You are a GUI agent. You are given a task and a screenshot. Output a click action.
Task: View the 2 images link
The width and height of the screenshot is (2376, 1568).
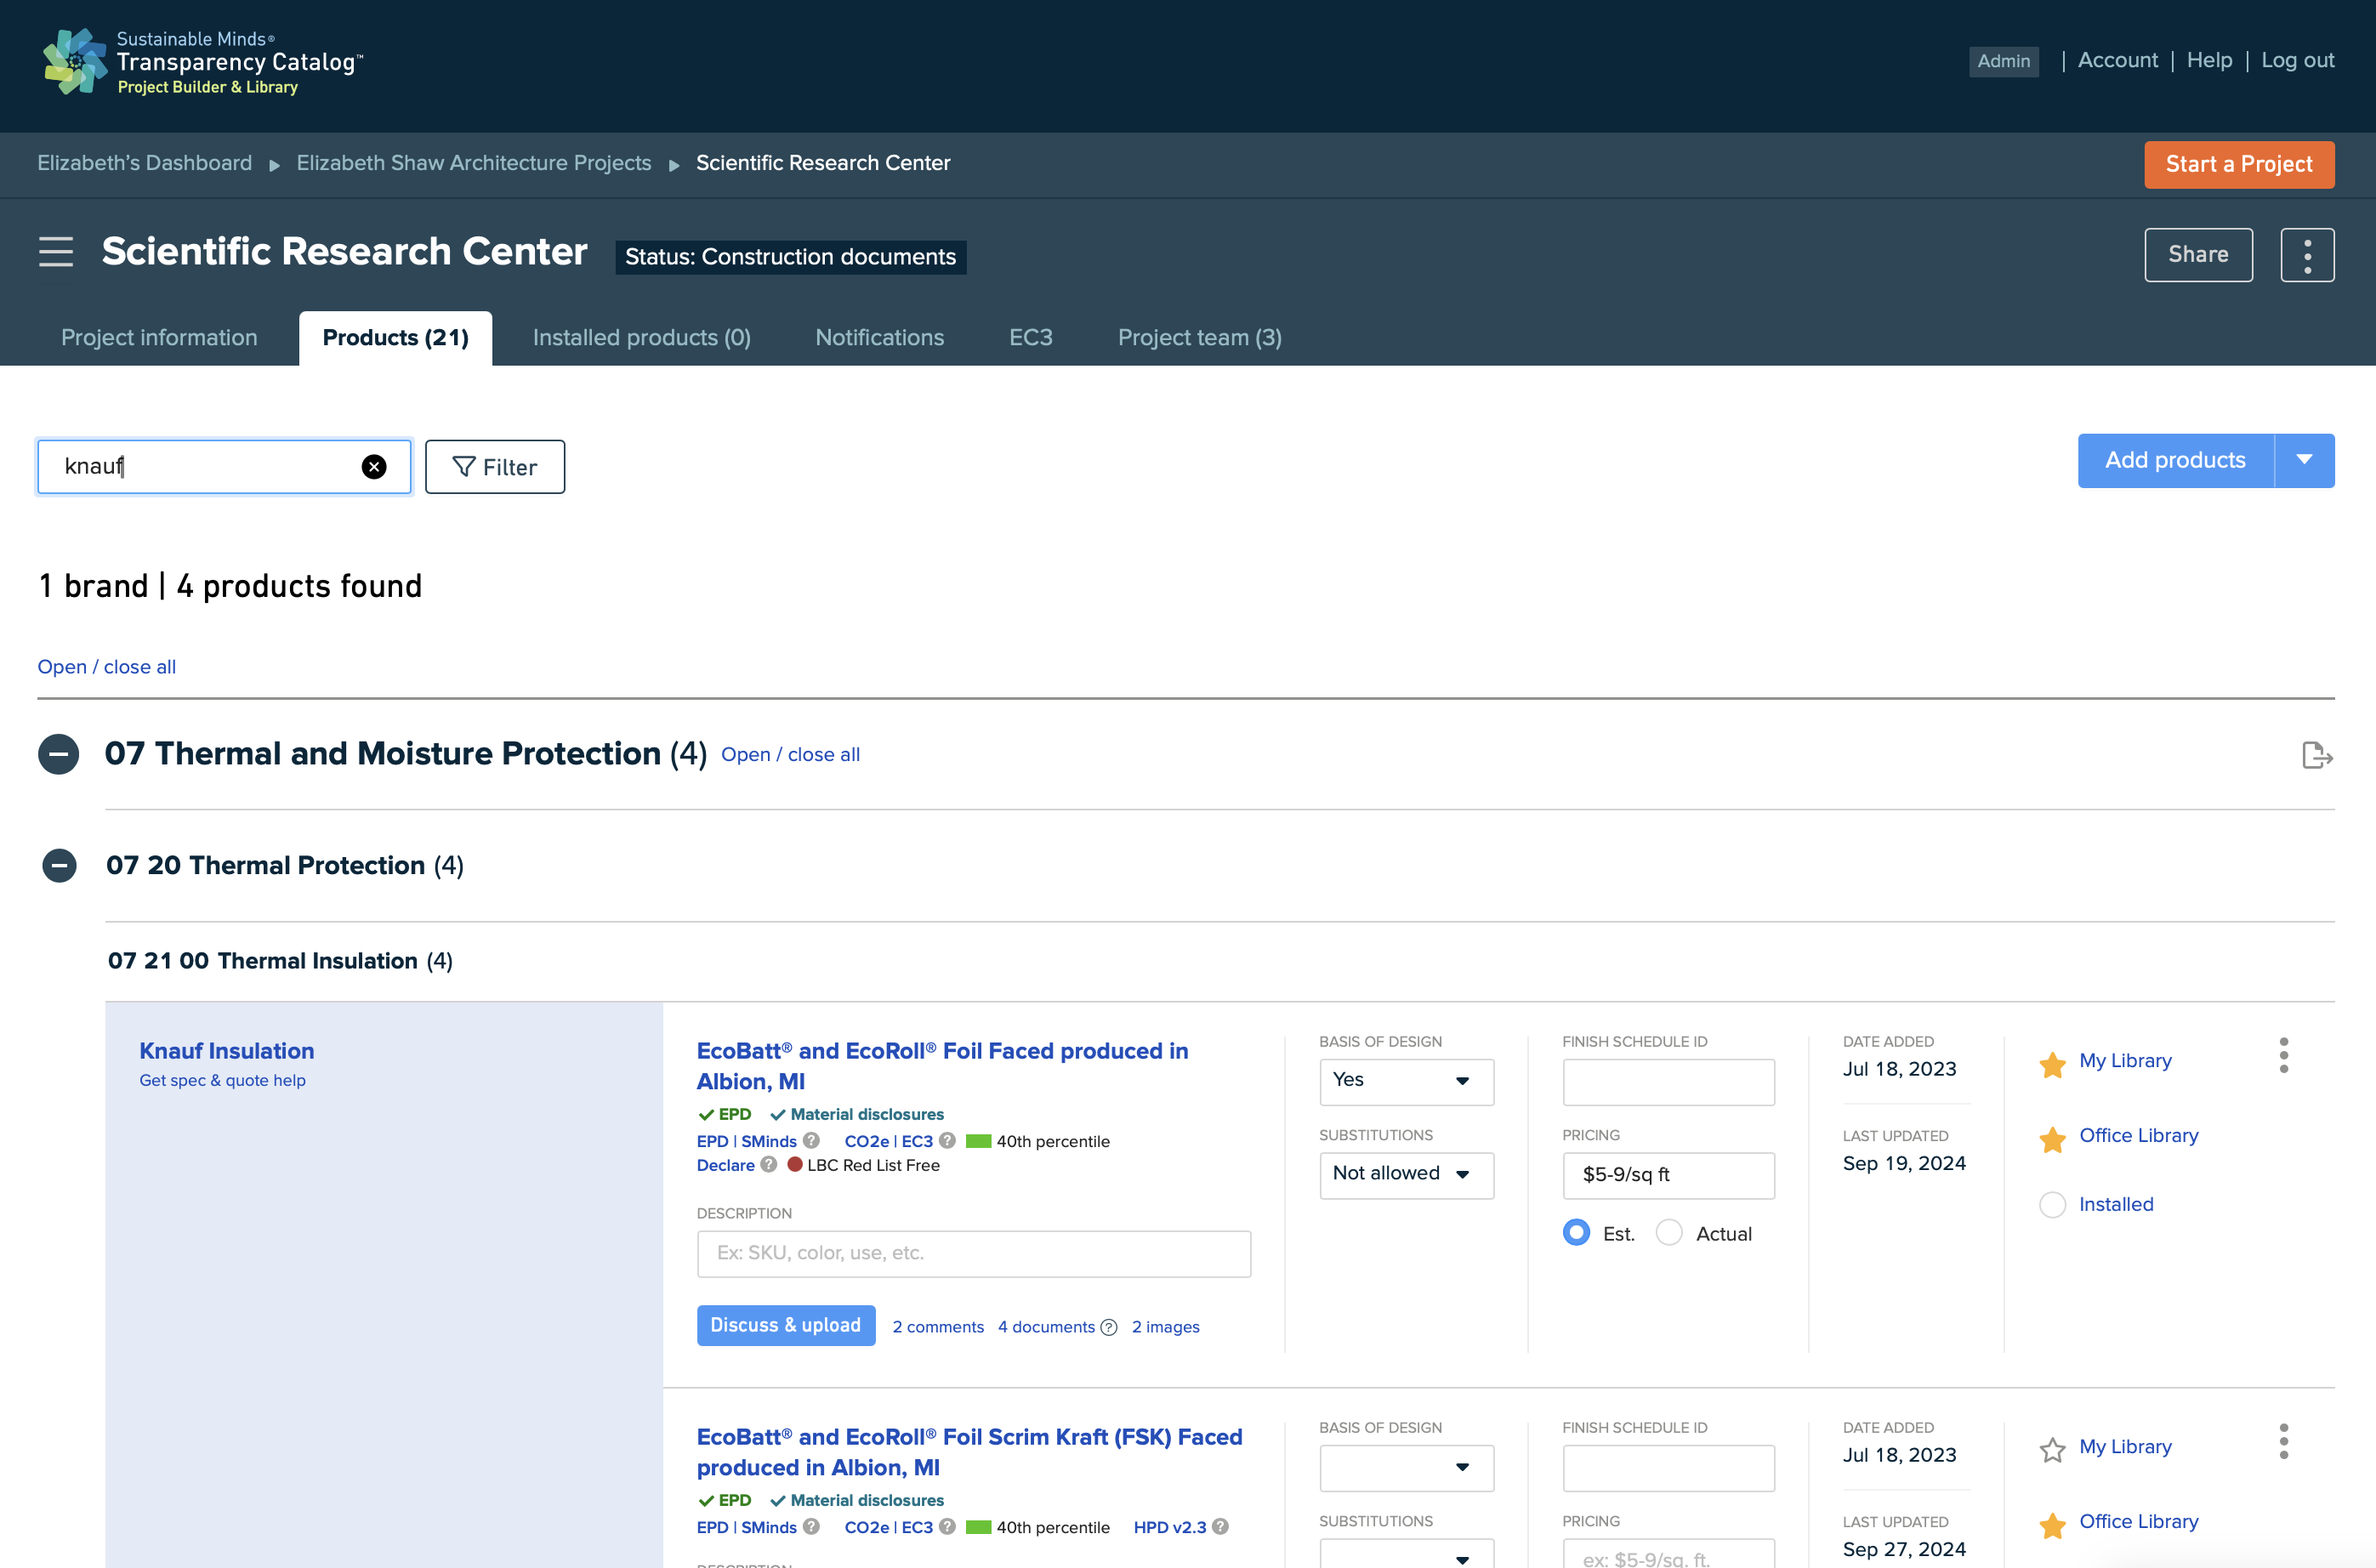tap(1165, 1327)
